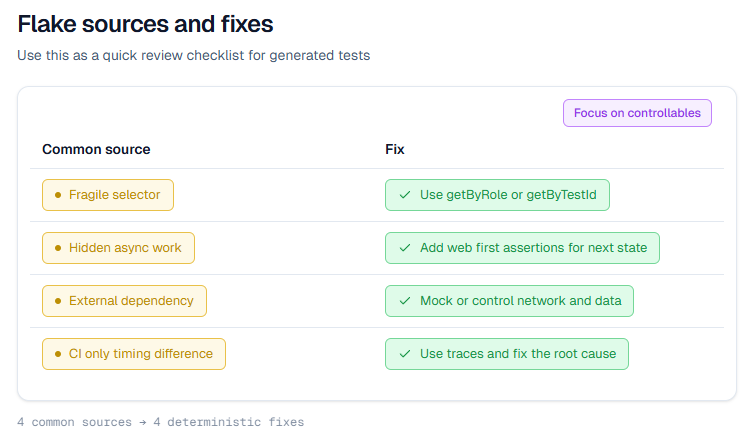Click the checkmark beside Use getByRole or getByTestId
Image resolution: width=749 pixels, height=439 pixels.
(x=405, y=195)
